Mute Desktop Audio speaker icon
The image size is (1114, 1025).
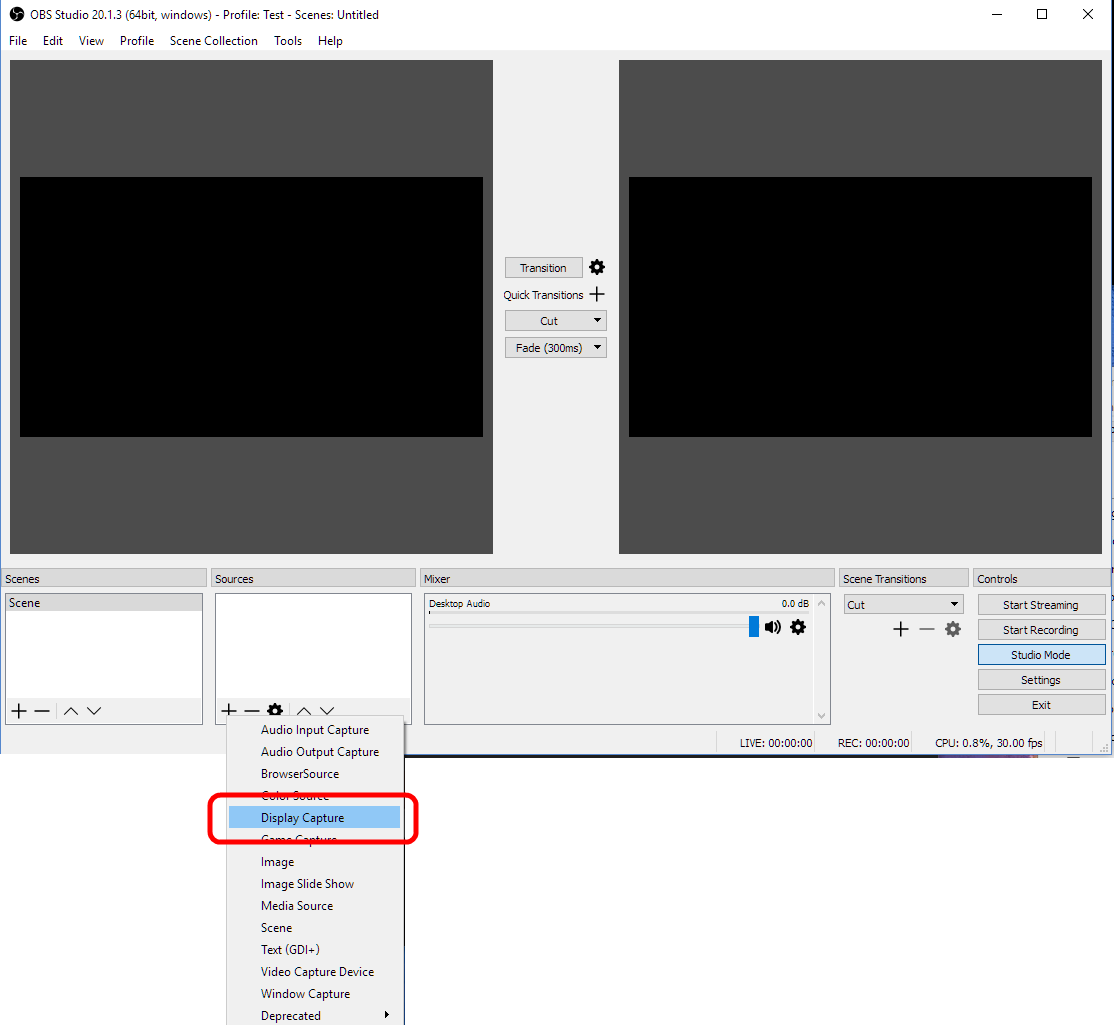pyautogui.click(x=773, y=627)
